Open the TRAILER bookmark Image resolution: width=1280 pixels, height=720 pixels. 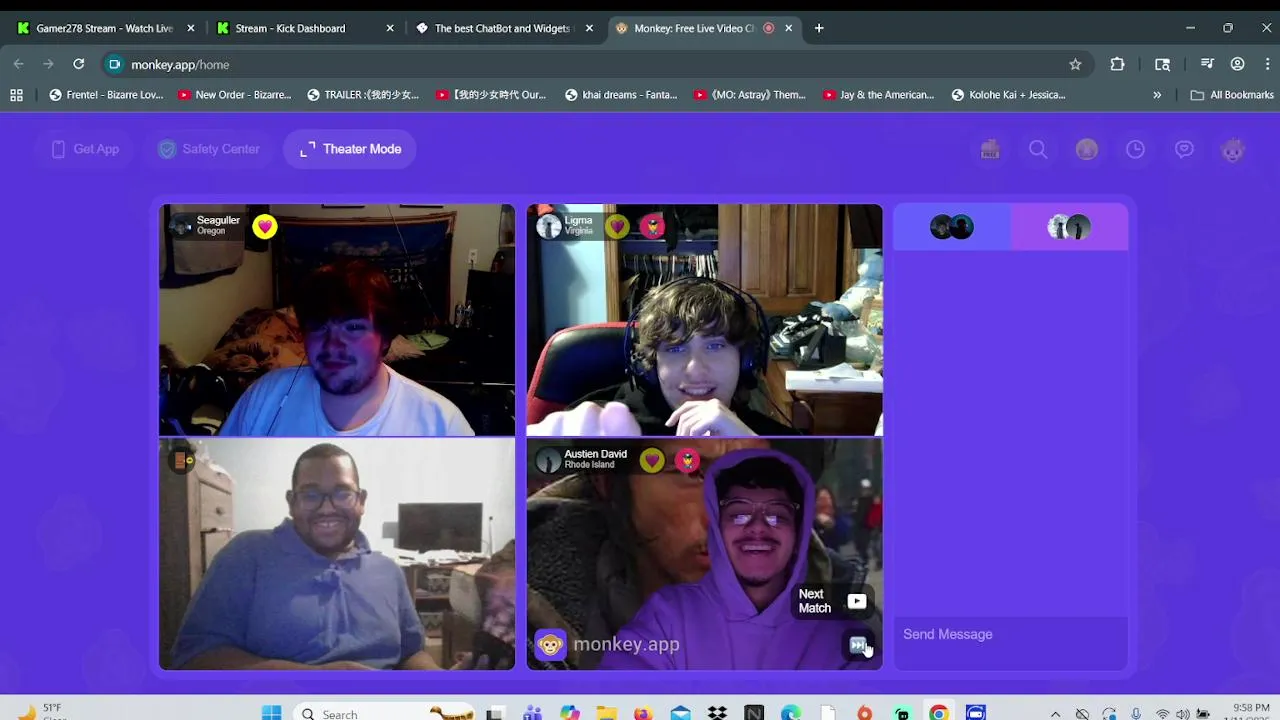coord(364,95)
